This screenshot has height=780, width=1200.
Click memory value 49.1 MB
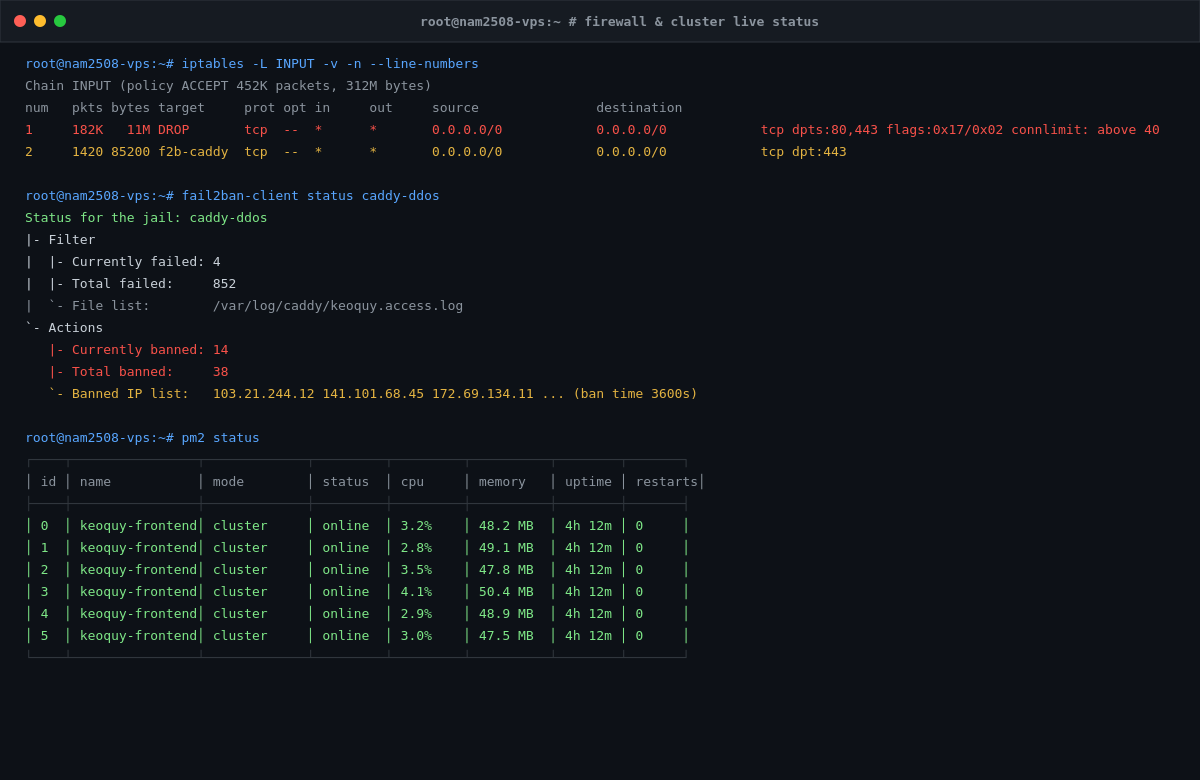click(x=506, y=548)
